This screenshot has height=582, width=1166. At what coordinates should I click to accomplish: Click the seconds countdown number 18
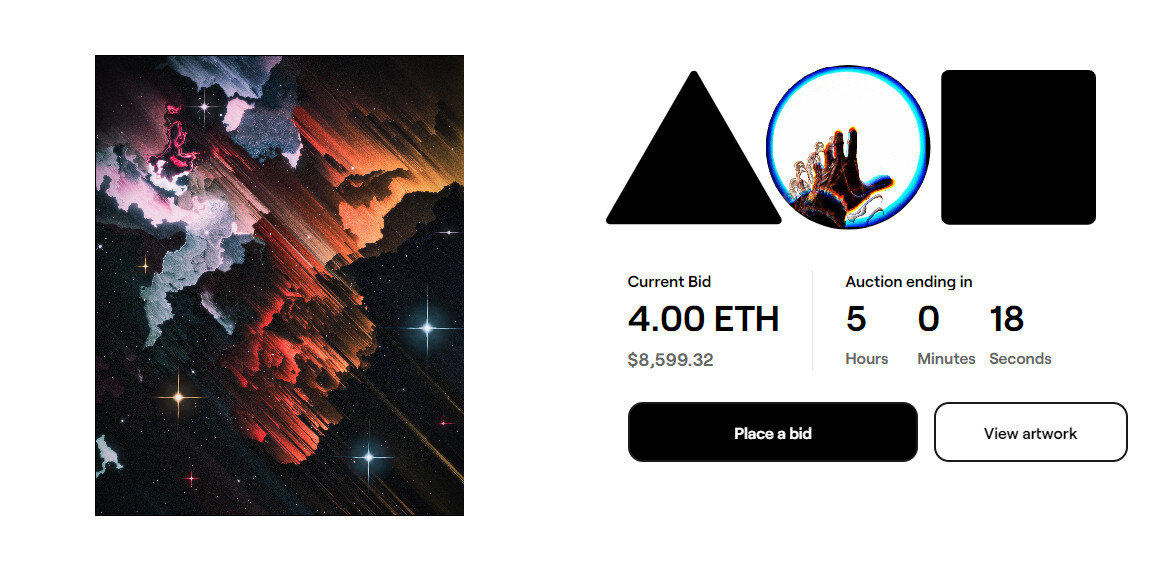tap(1006, 319)
